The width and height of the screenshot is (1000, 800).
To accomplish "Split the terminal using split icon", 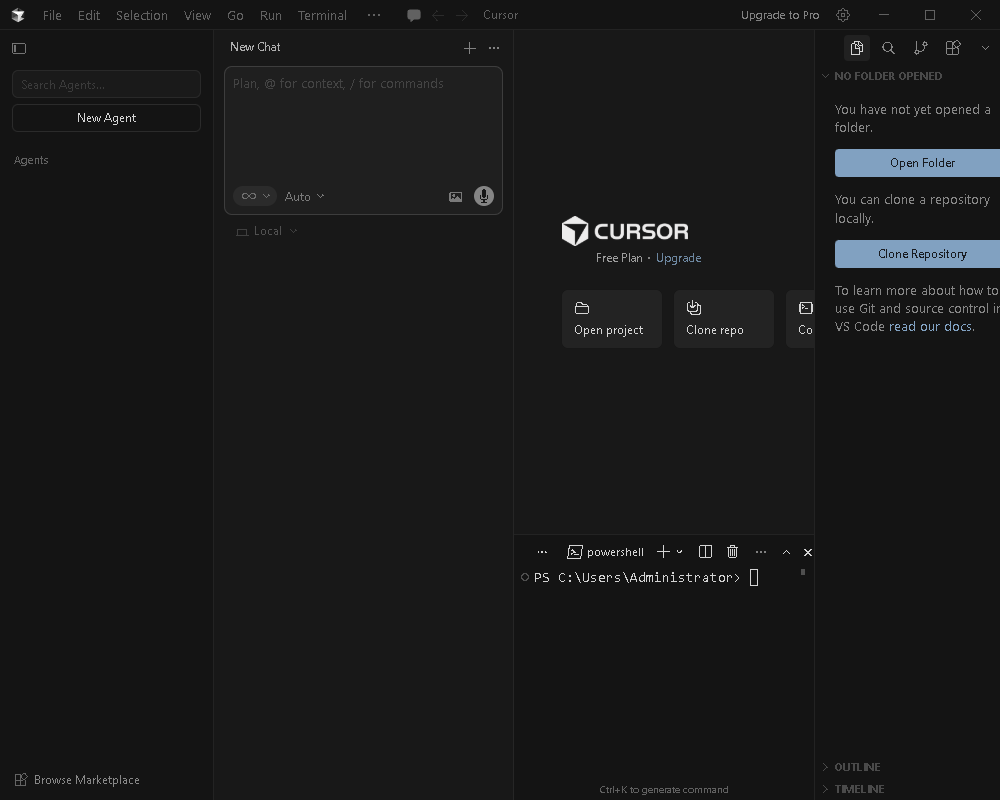I will tap(705, 552).
